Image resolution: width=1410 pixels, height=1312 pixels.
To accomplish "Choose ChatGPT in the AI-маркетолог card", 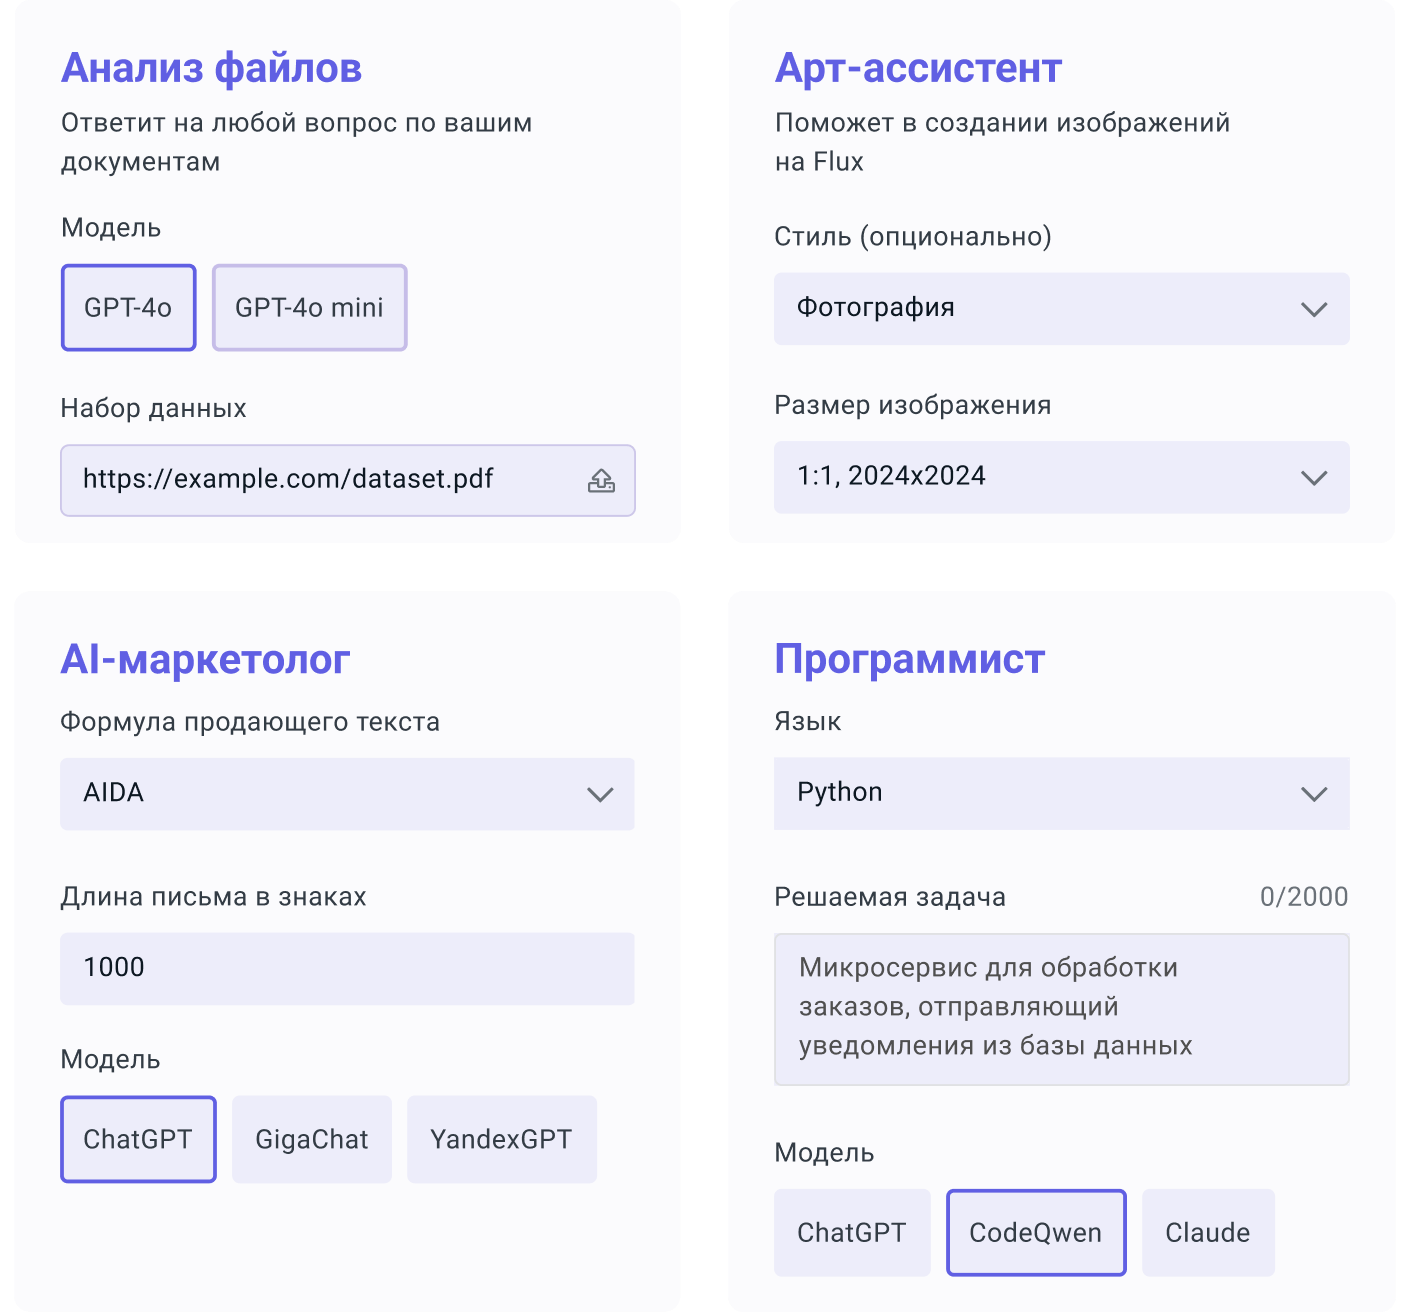I will tap(138, 1139).
